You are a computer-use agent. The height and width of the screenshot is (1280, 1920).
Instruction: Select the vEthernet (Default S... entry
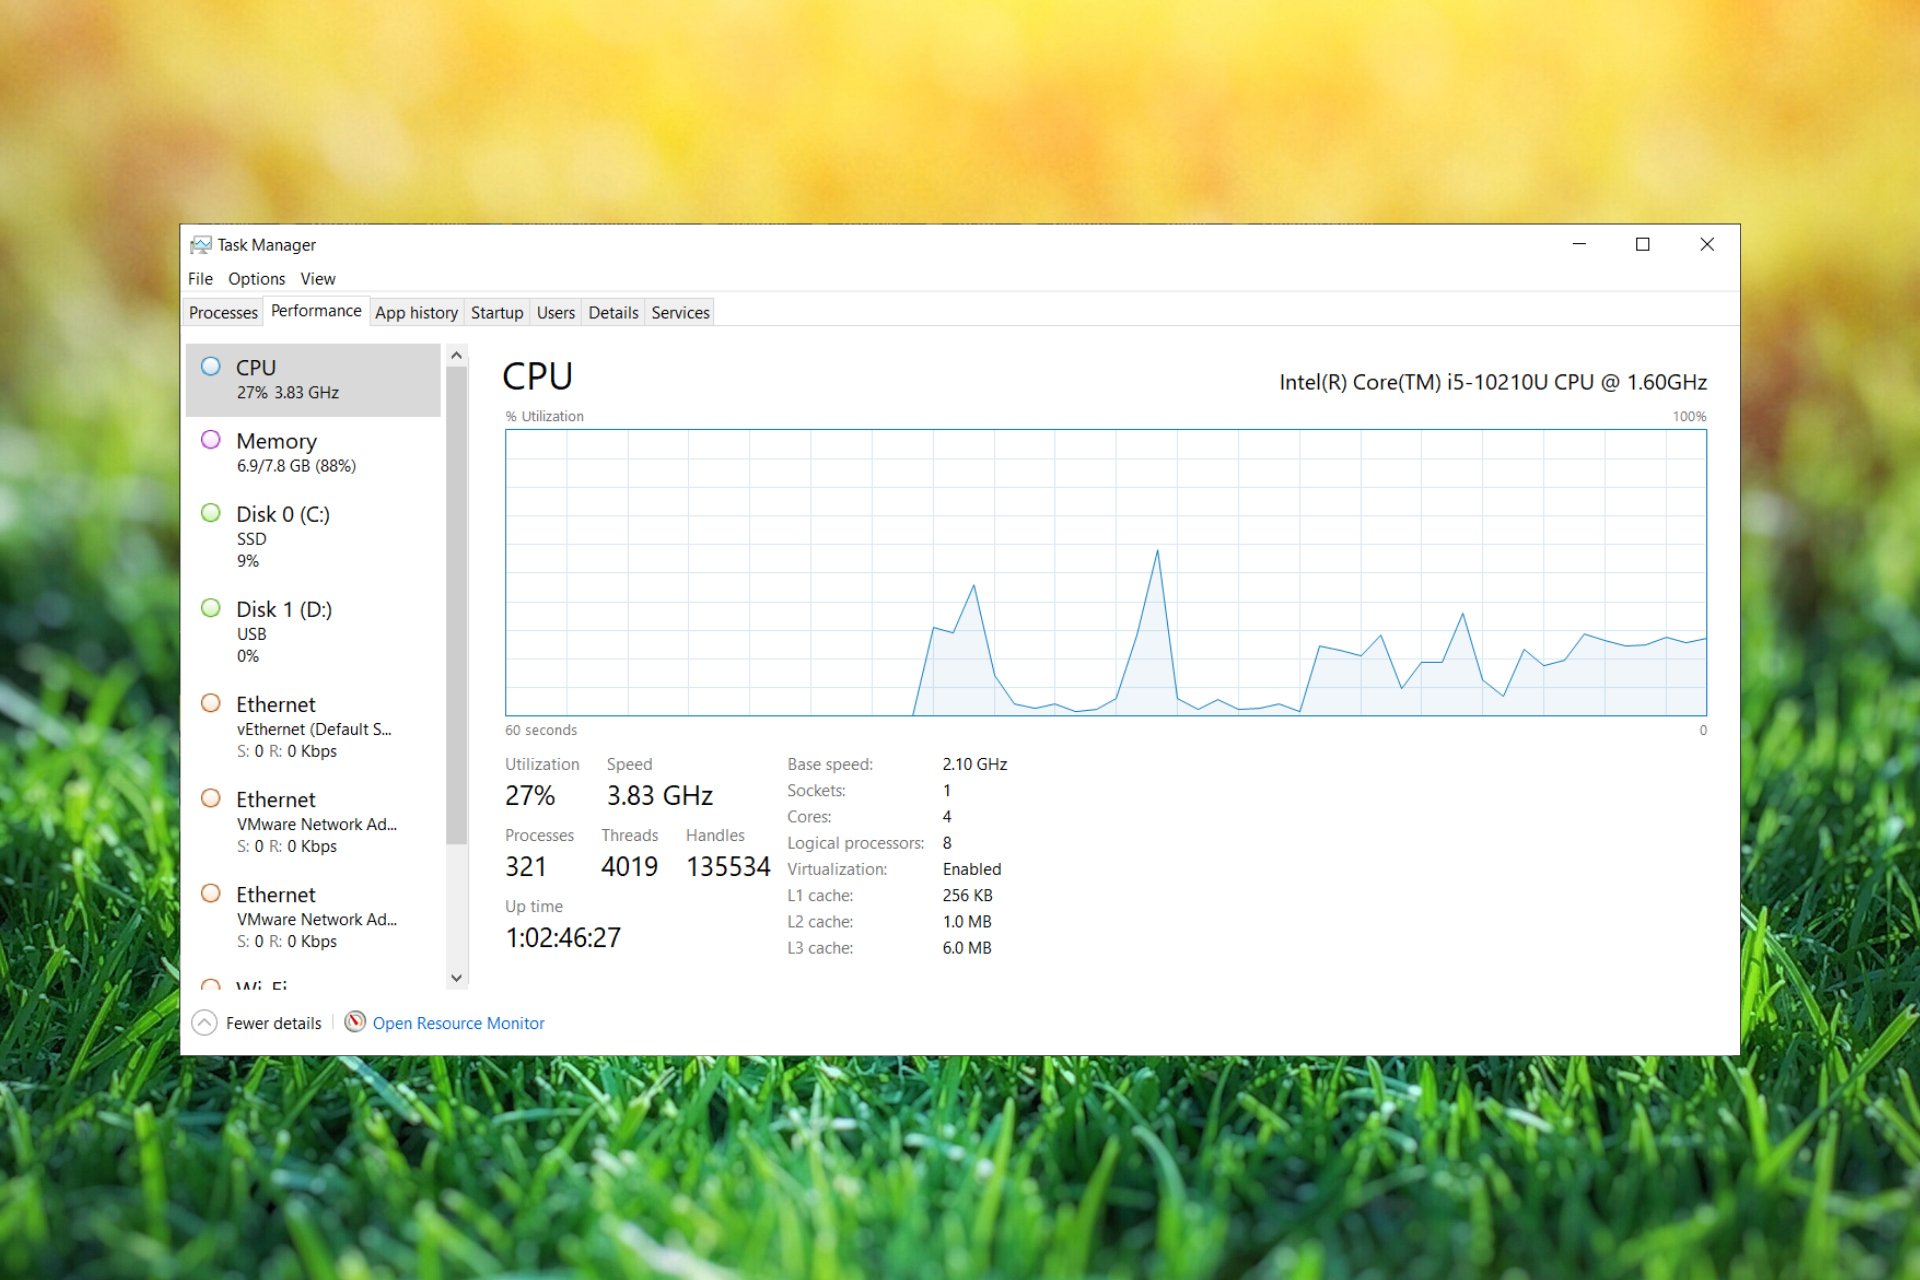(313, 727)
